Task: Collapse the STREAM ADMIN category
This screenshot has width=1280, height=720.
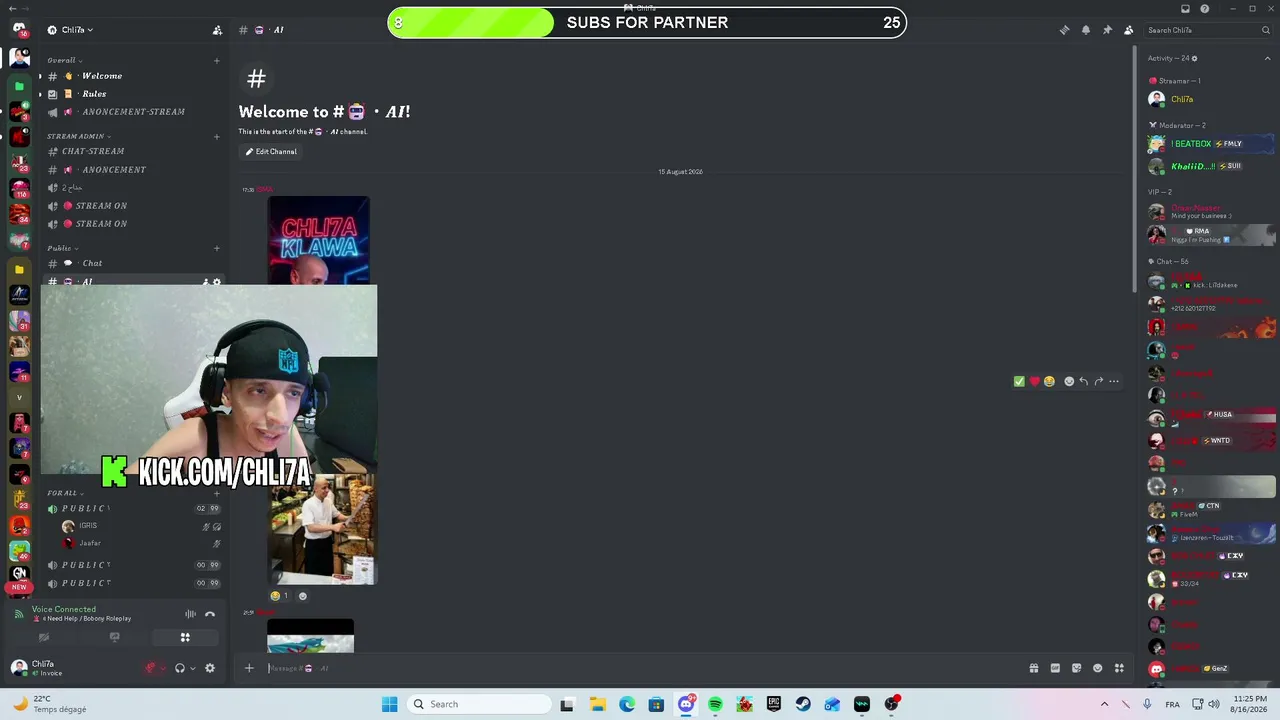Action: click(x=78, y=136)
